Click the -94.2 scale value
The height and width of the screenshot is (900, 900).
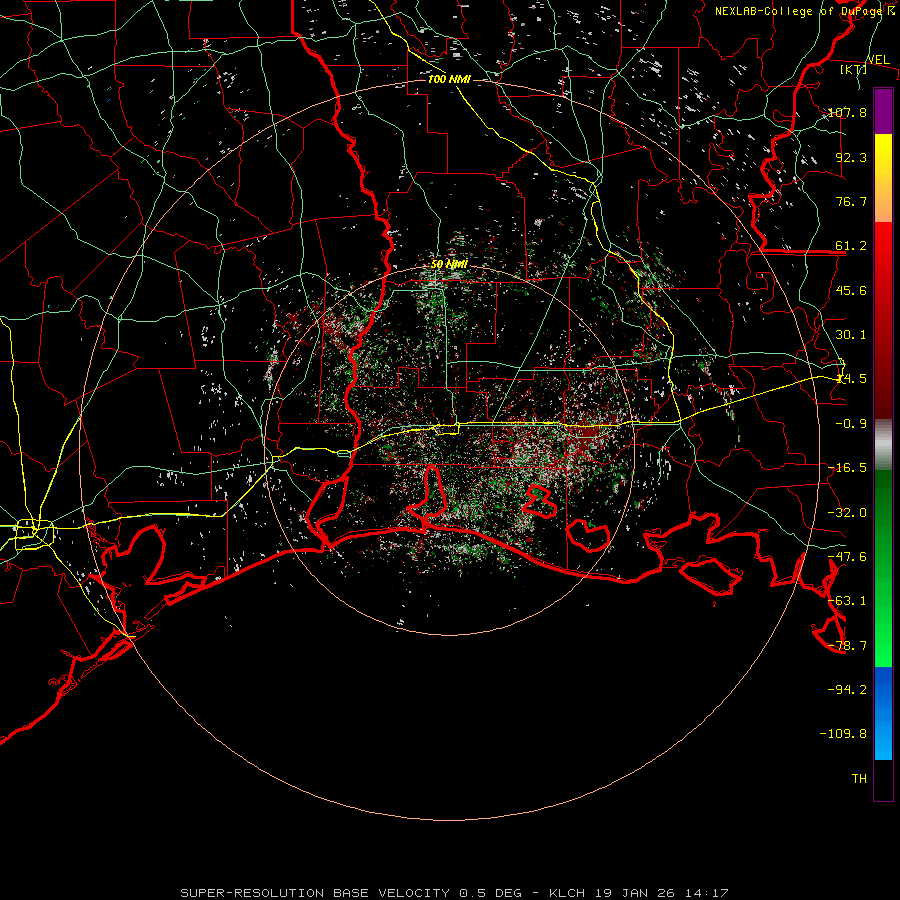click(848, 690)
